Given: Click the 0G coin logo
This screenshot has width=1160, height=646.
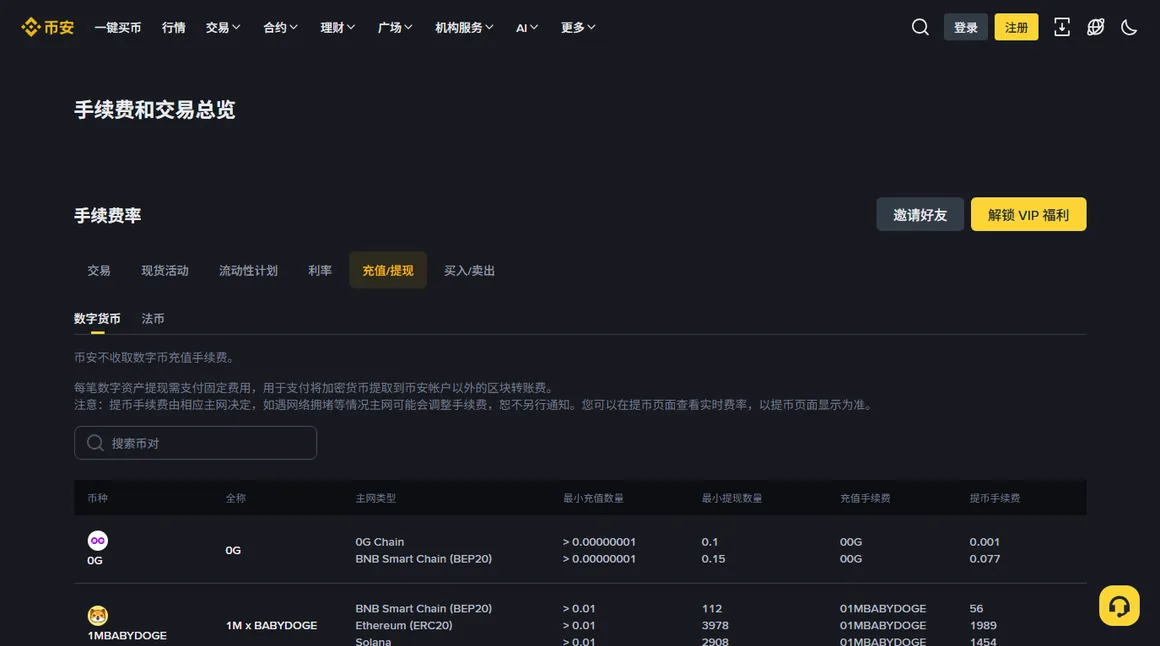Looking at the screenshot, I should click(x=98, y=541).
